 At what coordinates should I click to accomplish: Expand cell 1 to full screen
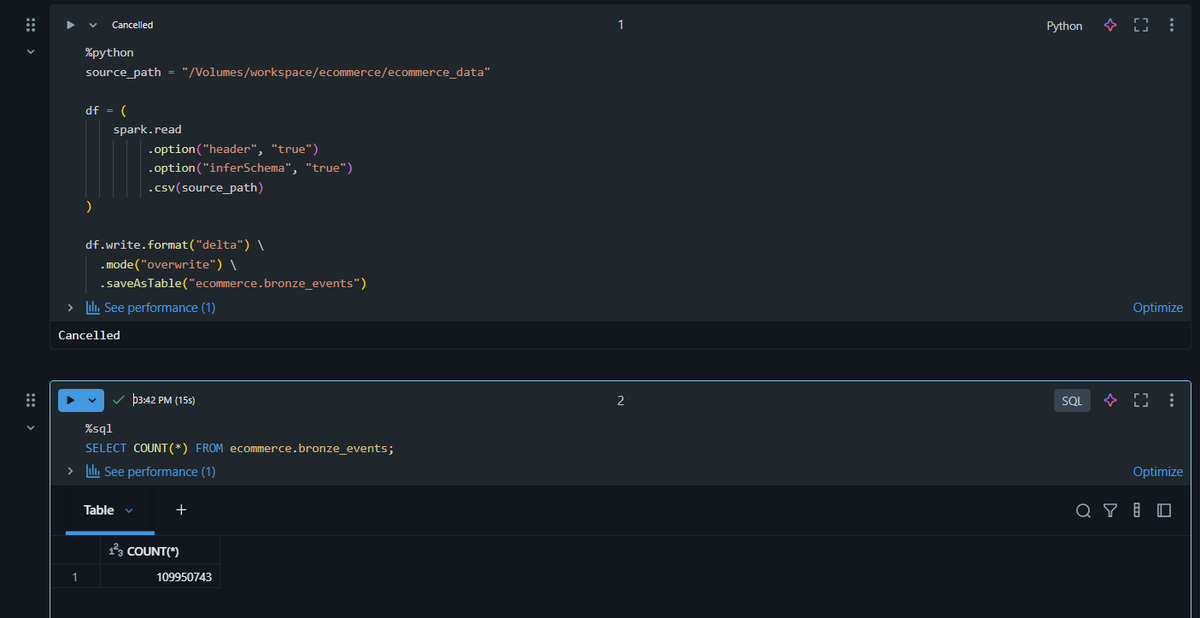click(1140, 25)
